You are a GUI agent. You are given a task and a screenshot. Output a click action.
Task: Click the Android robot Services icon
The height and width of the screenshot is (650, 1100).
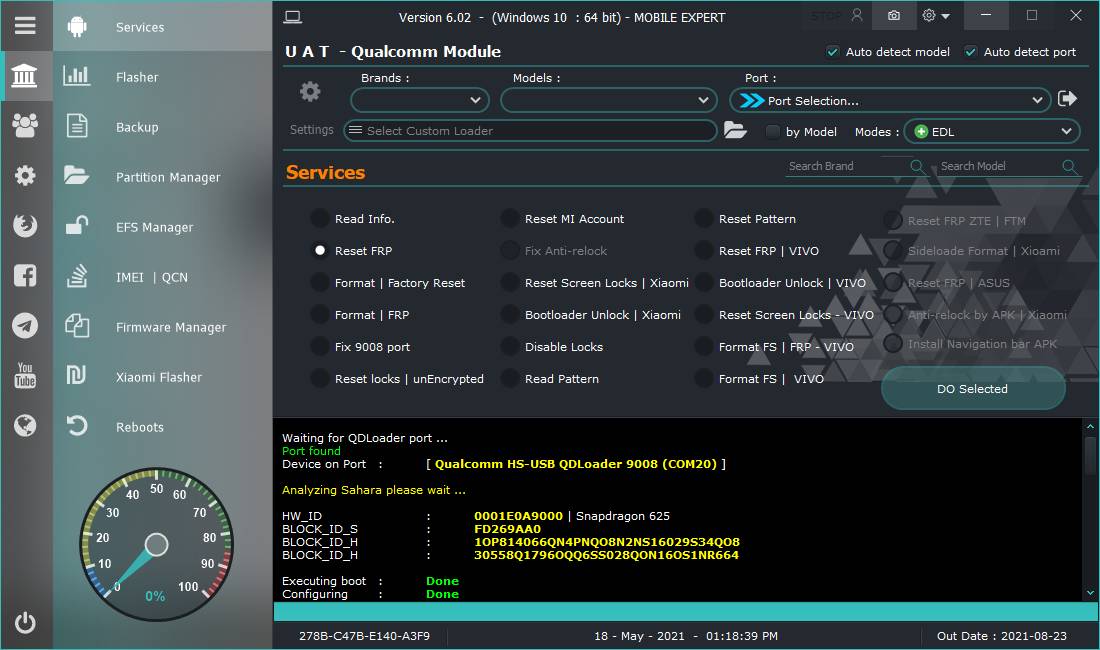point(76,27)
